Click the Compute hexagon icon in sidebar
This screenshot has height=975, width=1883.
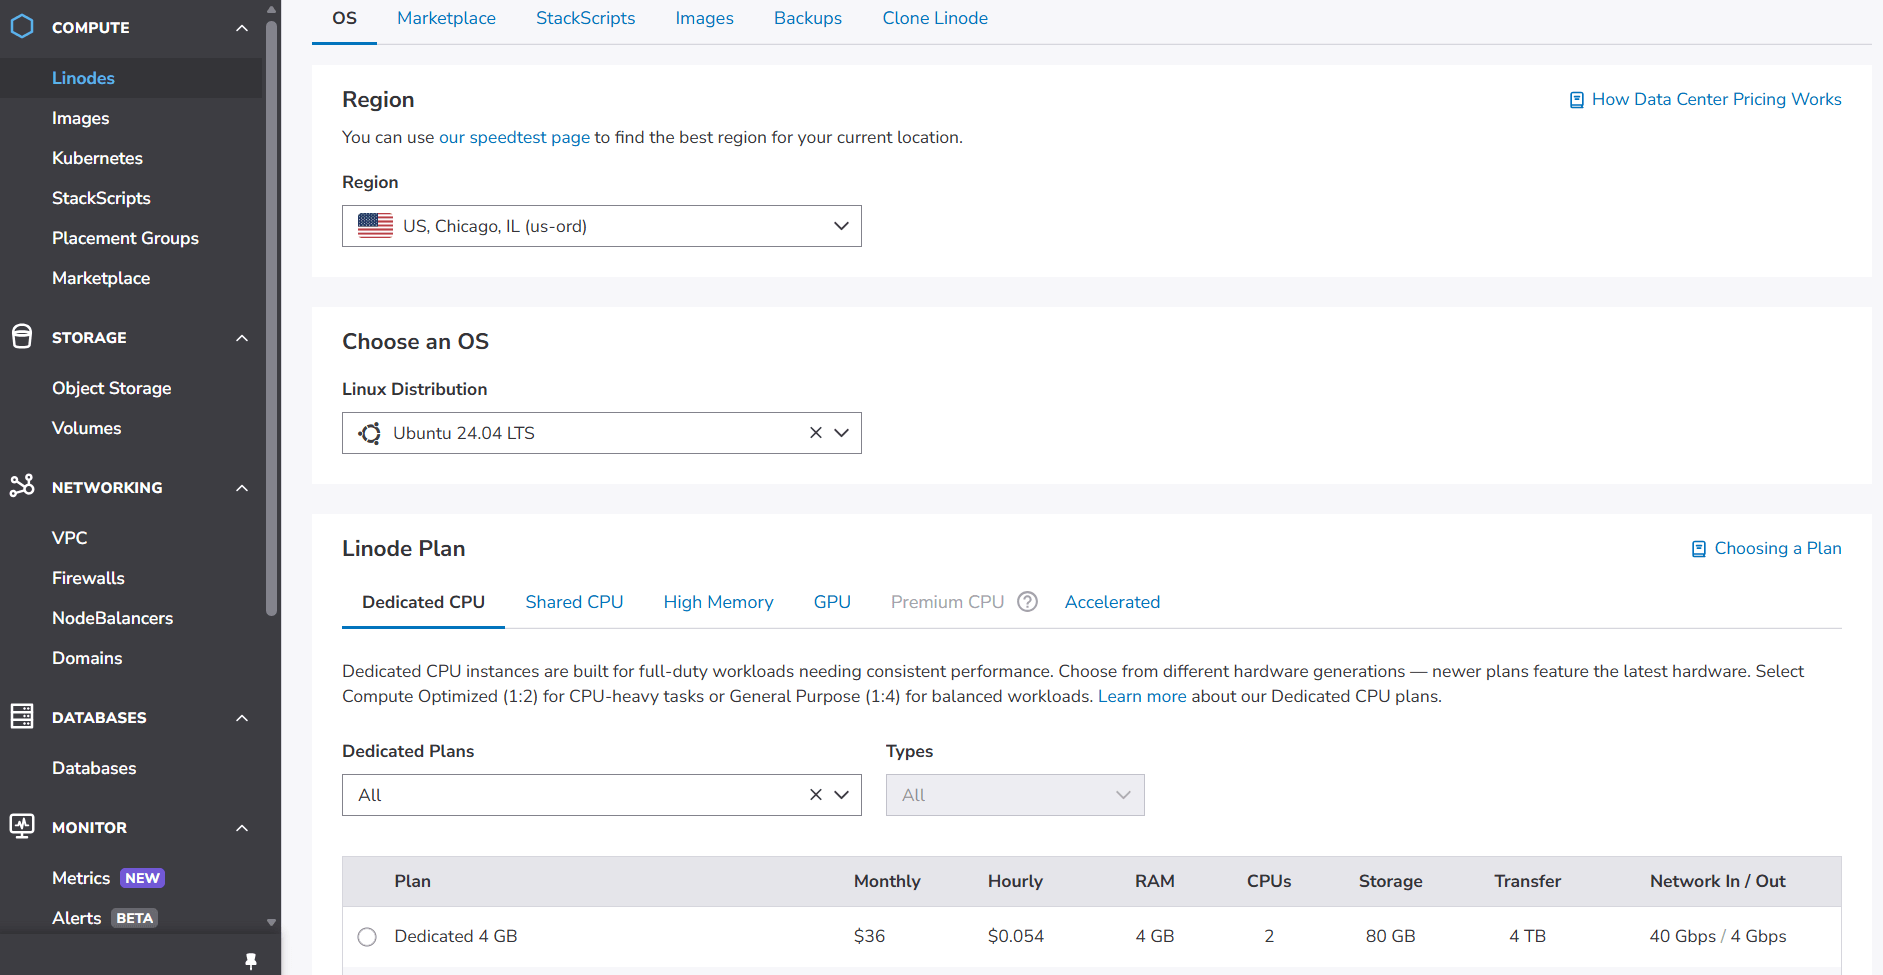22,27
